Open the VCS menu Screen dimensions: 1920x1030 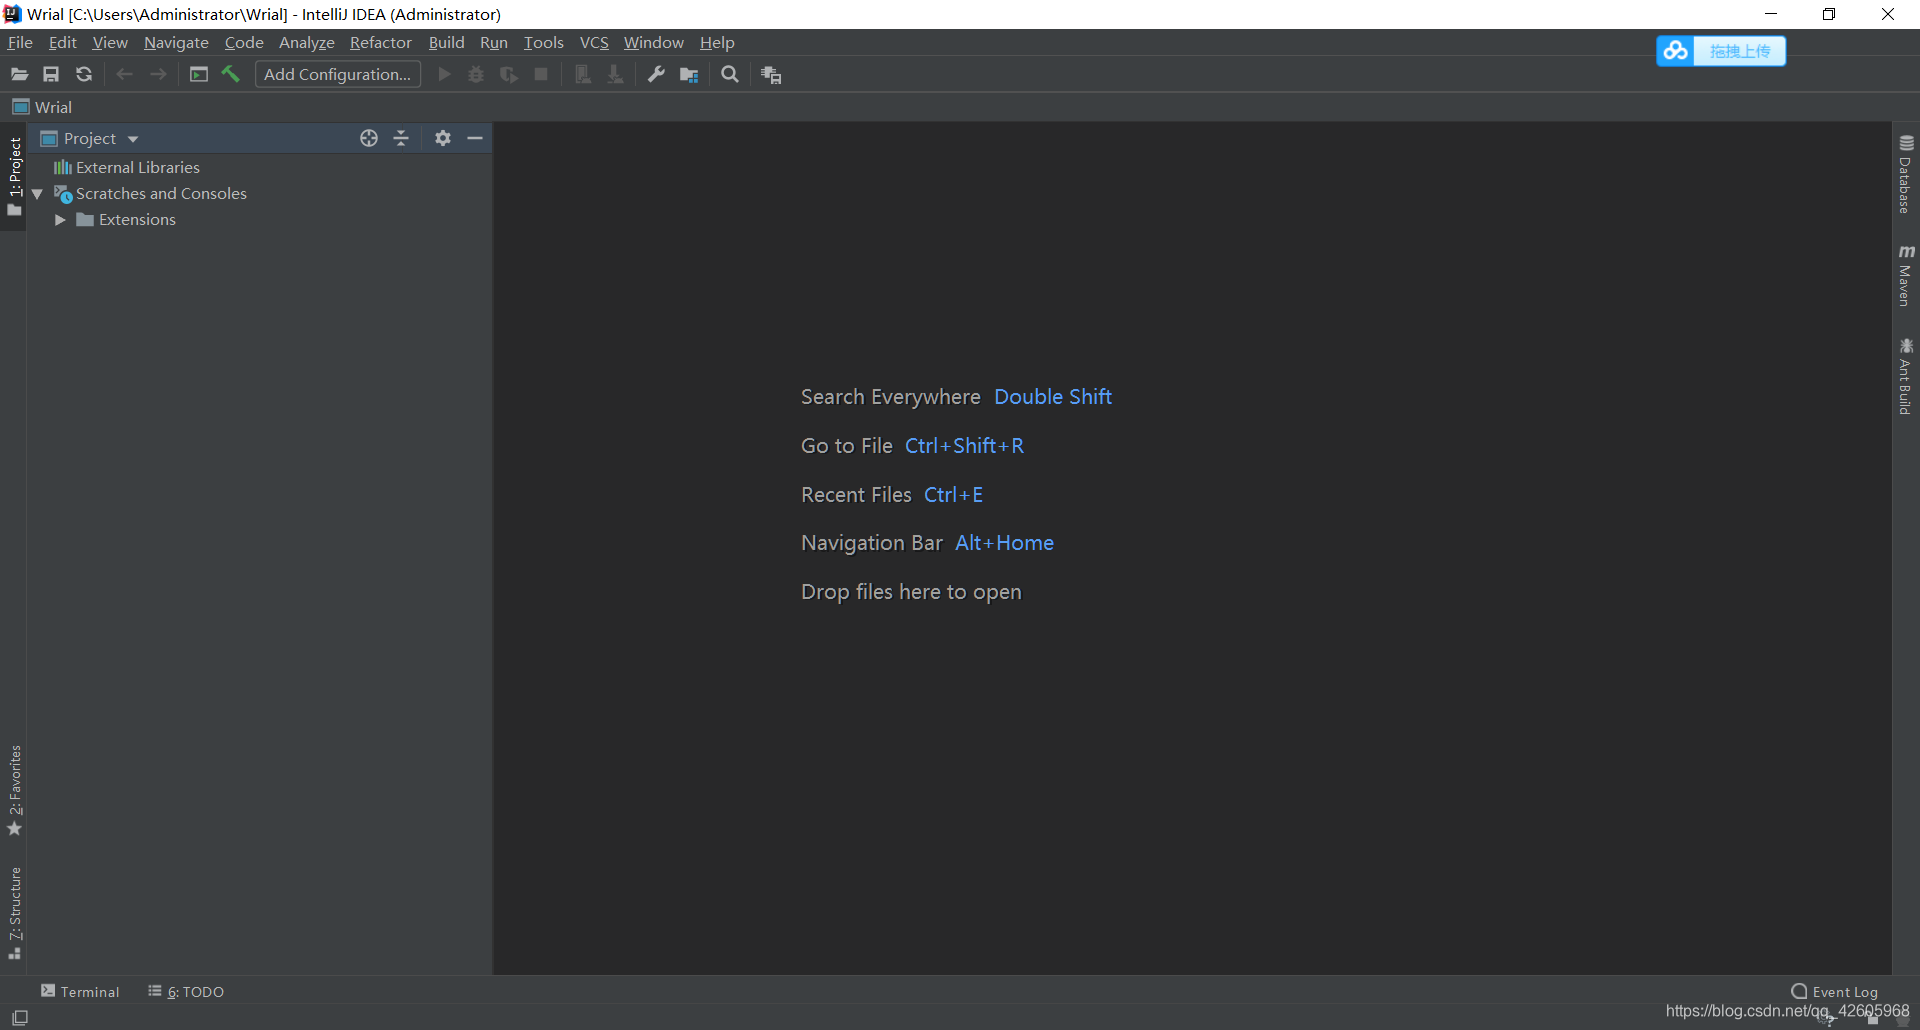point(594,42)
